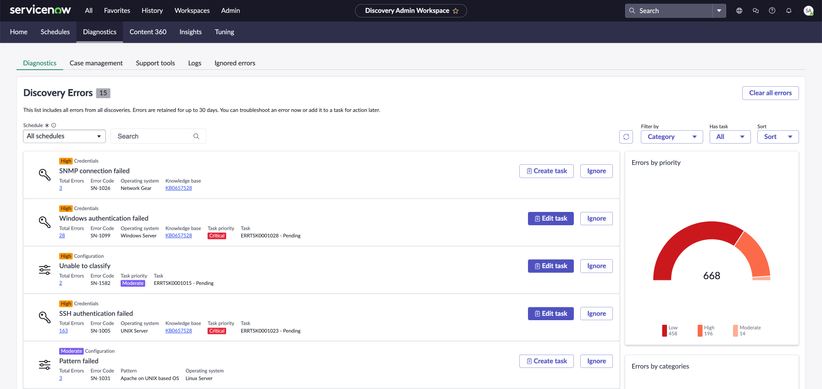Open the Support tools sub-tab

pyautogui.click(x=155, y=63)
